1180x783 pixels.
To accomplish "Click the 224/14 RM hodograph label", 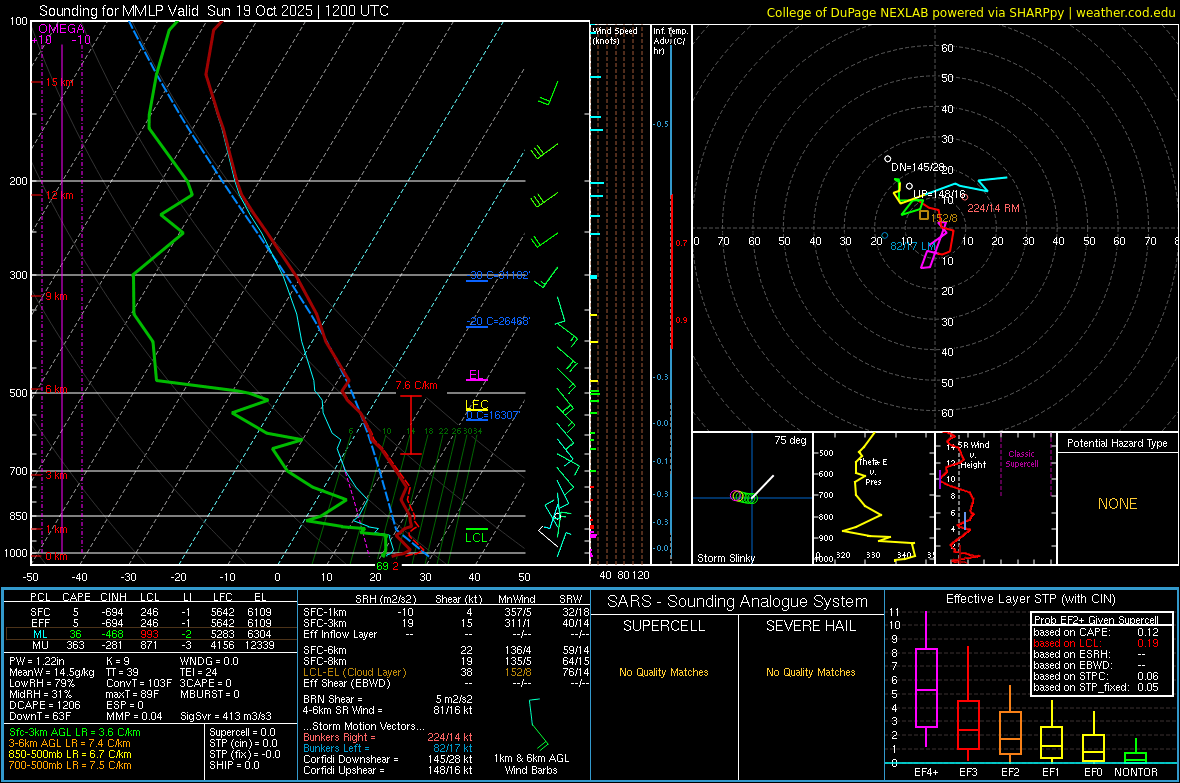I will pos(993,208).
